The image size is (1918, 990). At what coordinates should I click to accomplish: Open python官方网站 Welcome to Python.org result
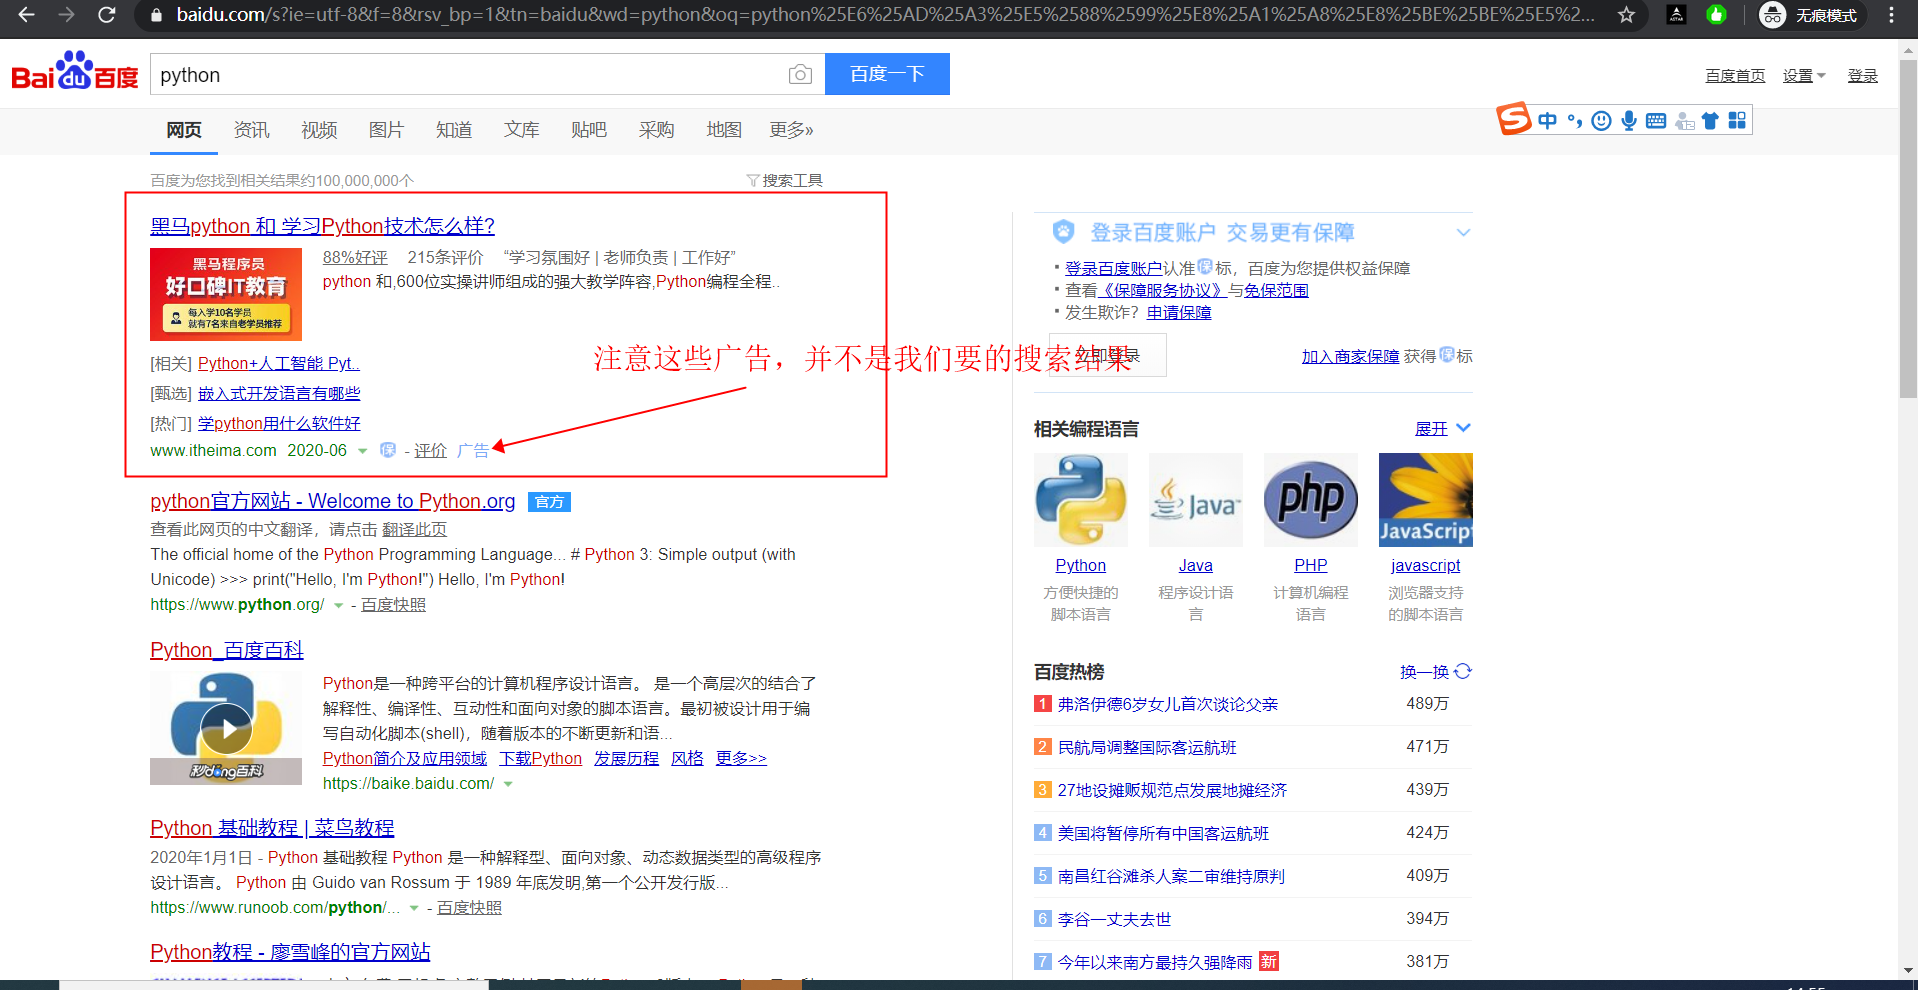pyautogui.click(x=332, y=501)
